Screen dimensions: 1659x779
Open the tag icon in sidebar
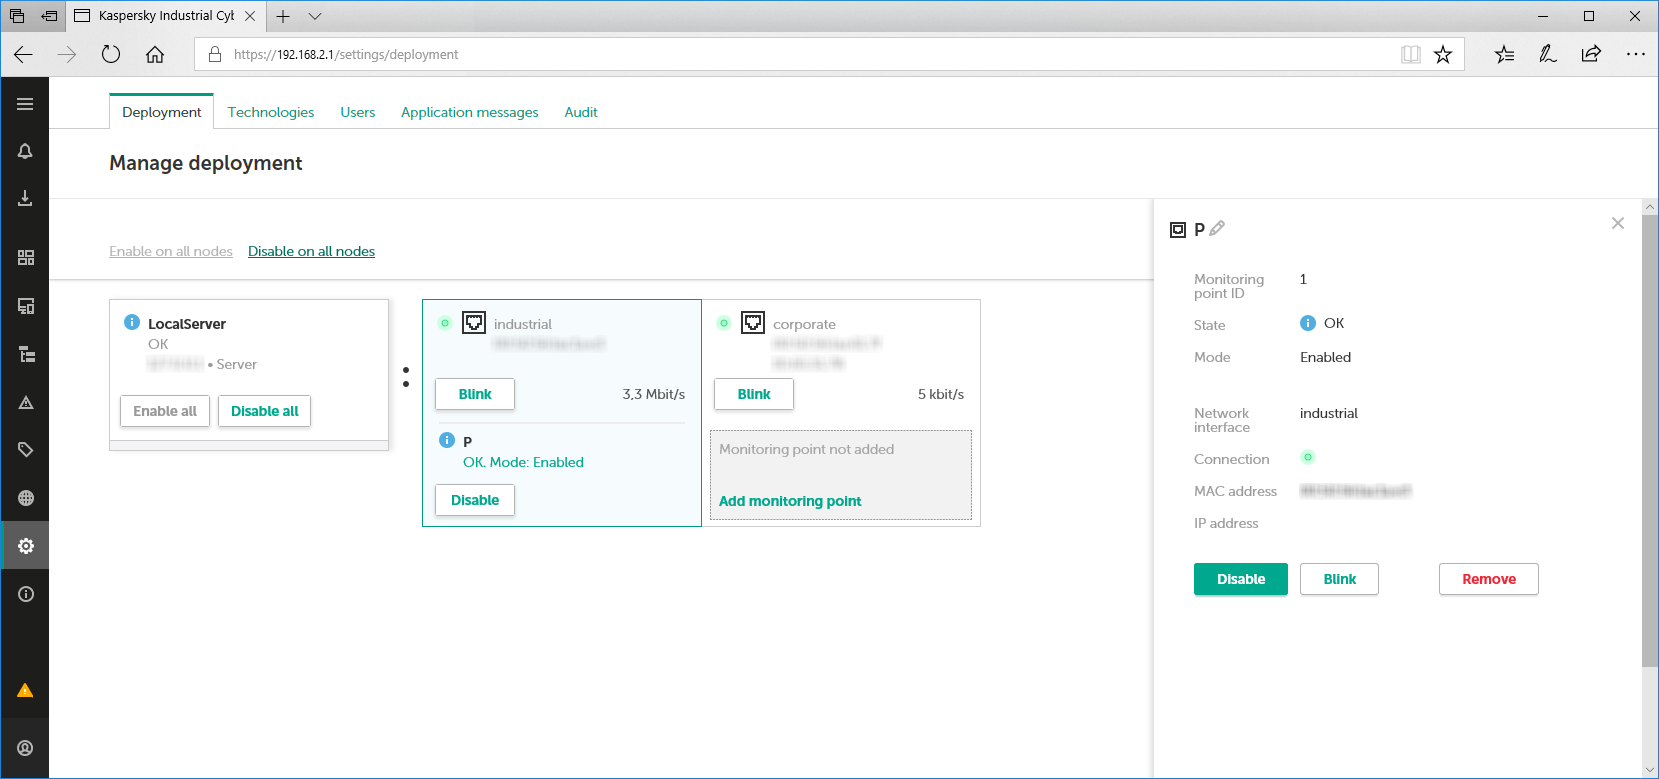click(25, 450)
